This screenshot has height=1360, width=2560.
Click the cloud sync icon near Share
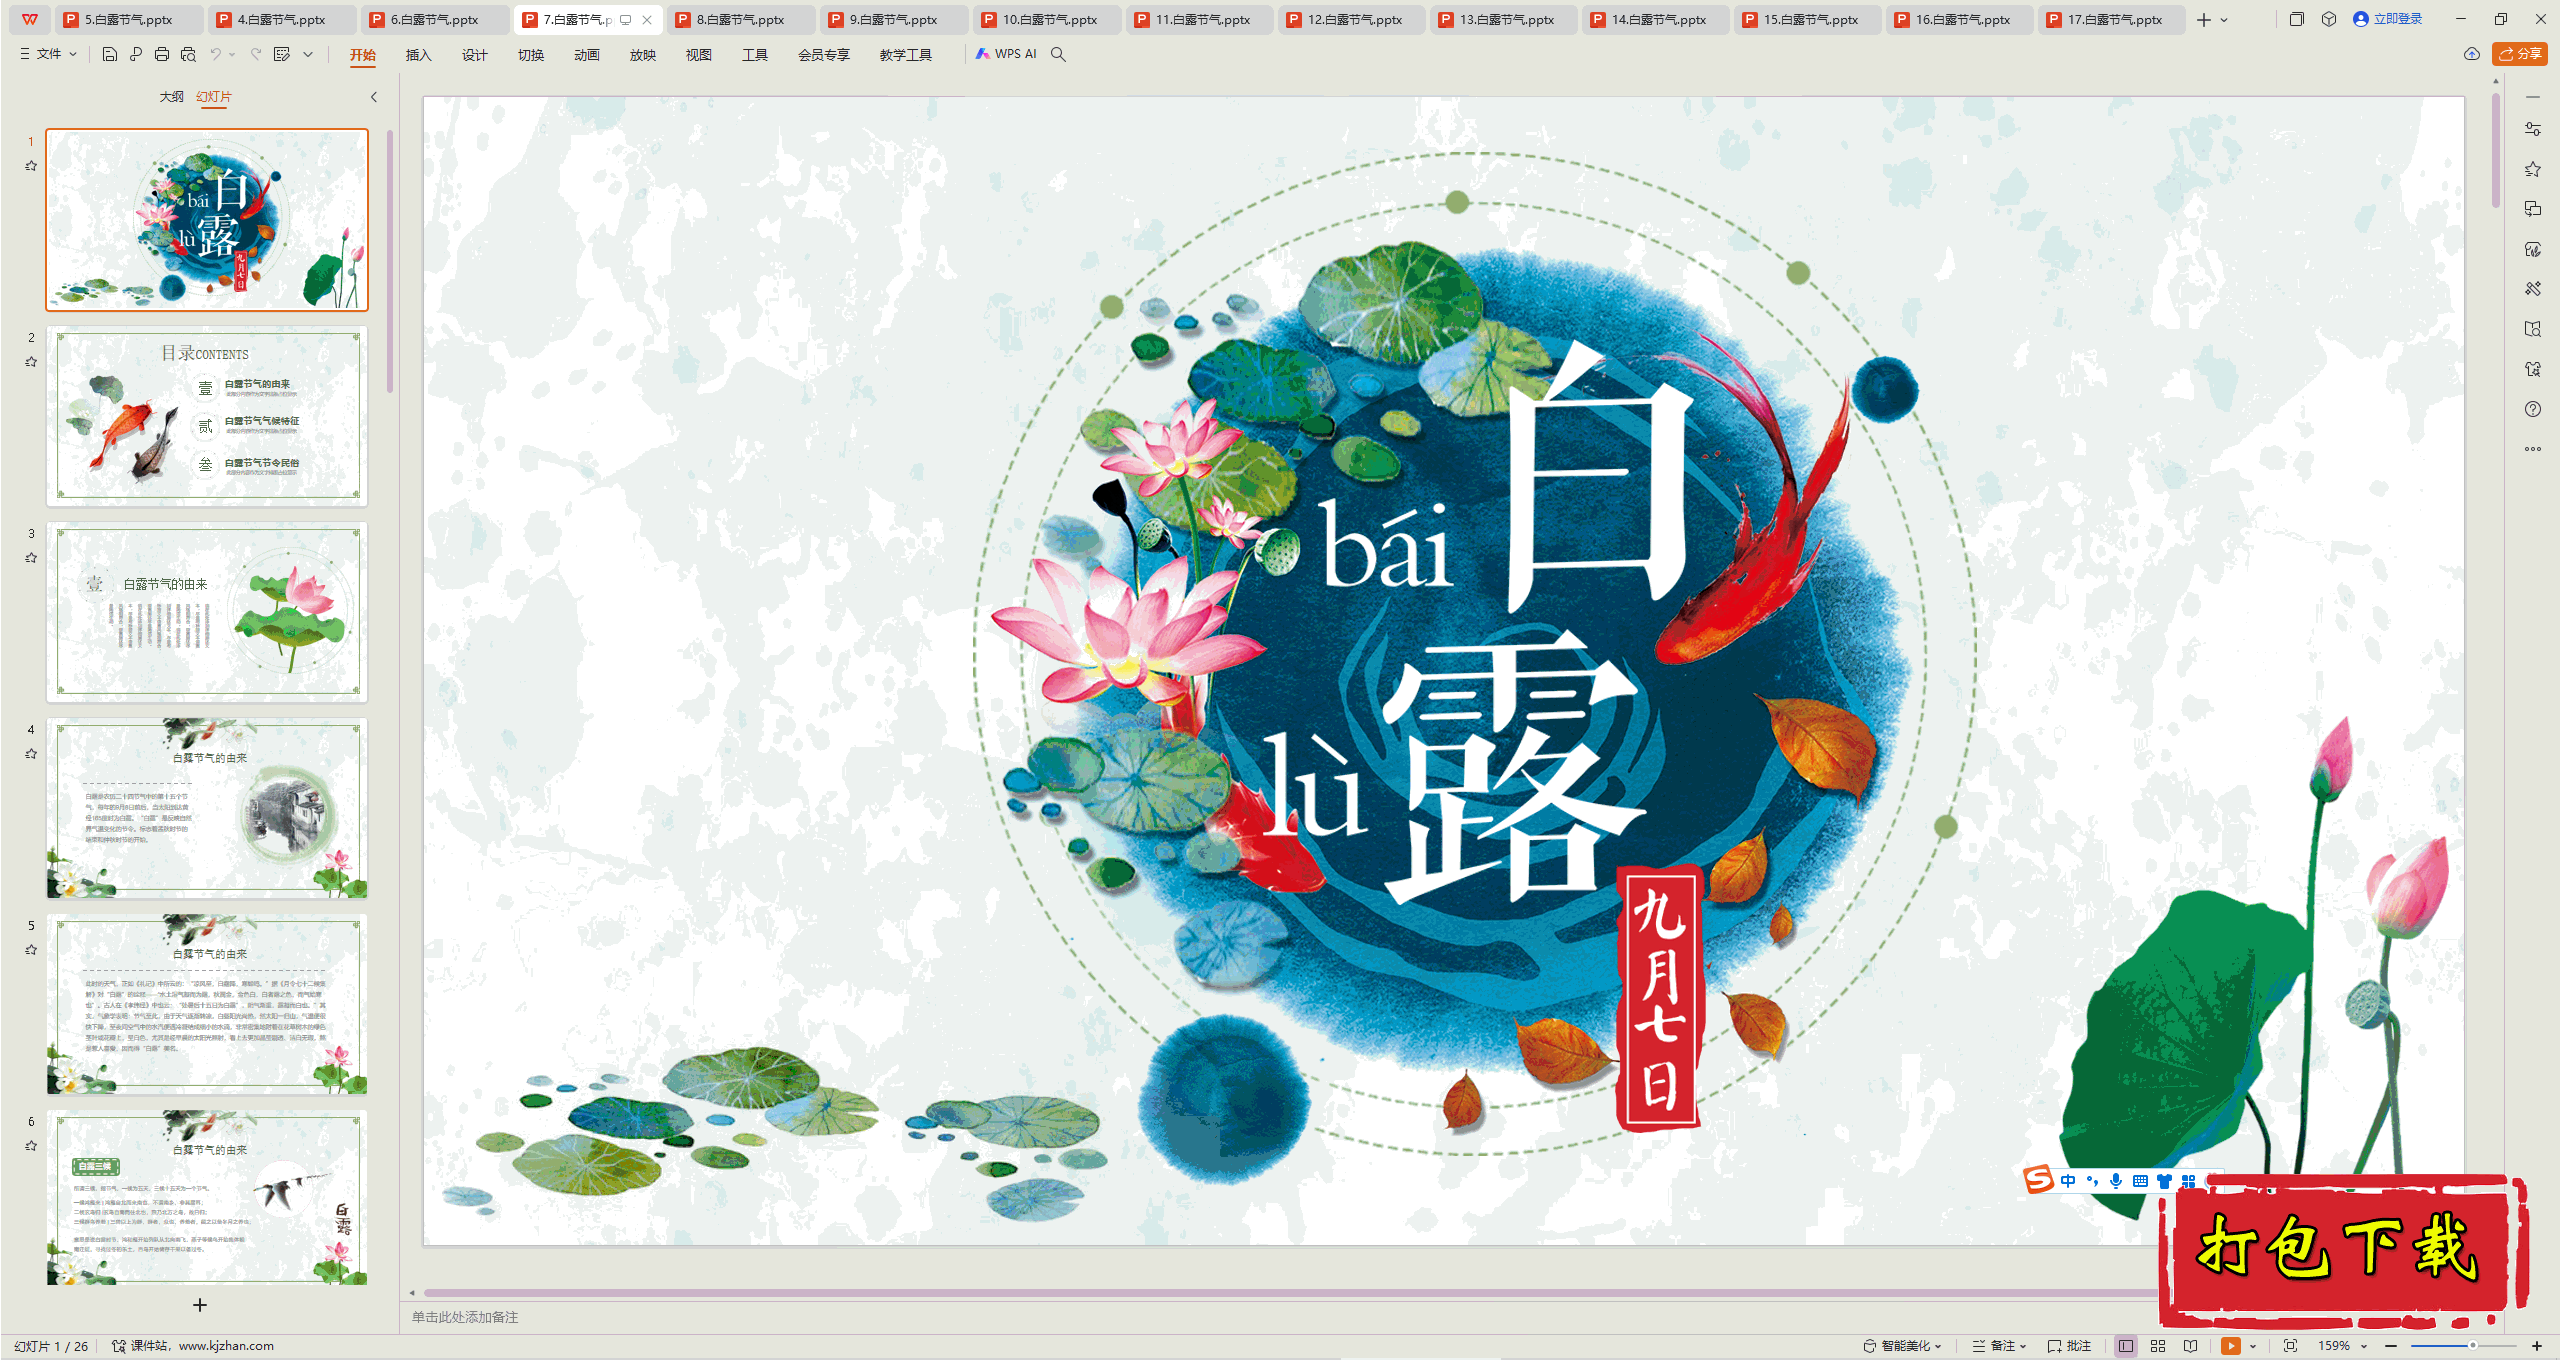[x=2472, y=54]
